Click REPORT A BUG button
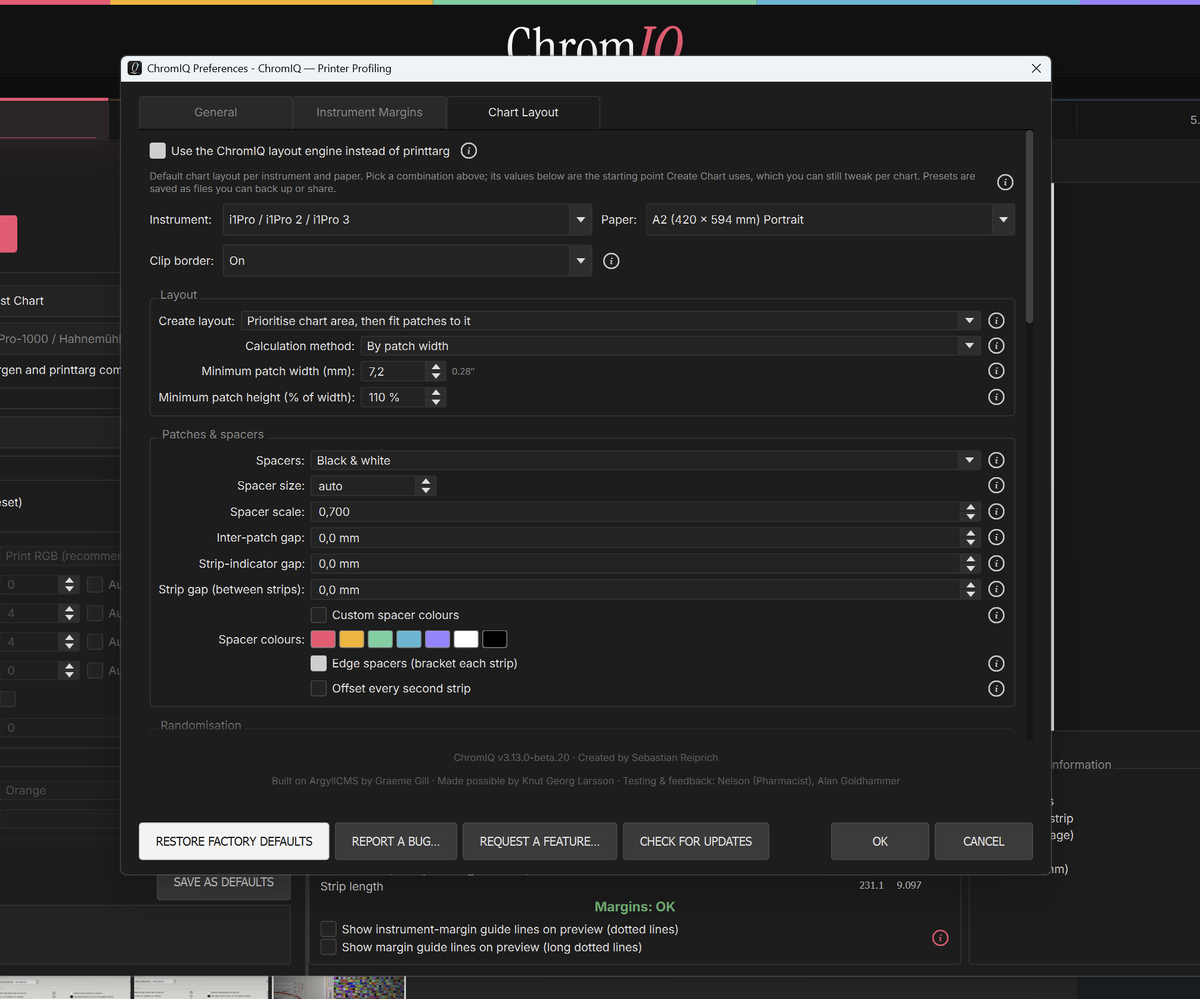 [x=396, y=841]
